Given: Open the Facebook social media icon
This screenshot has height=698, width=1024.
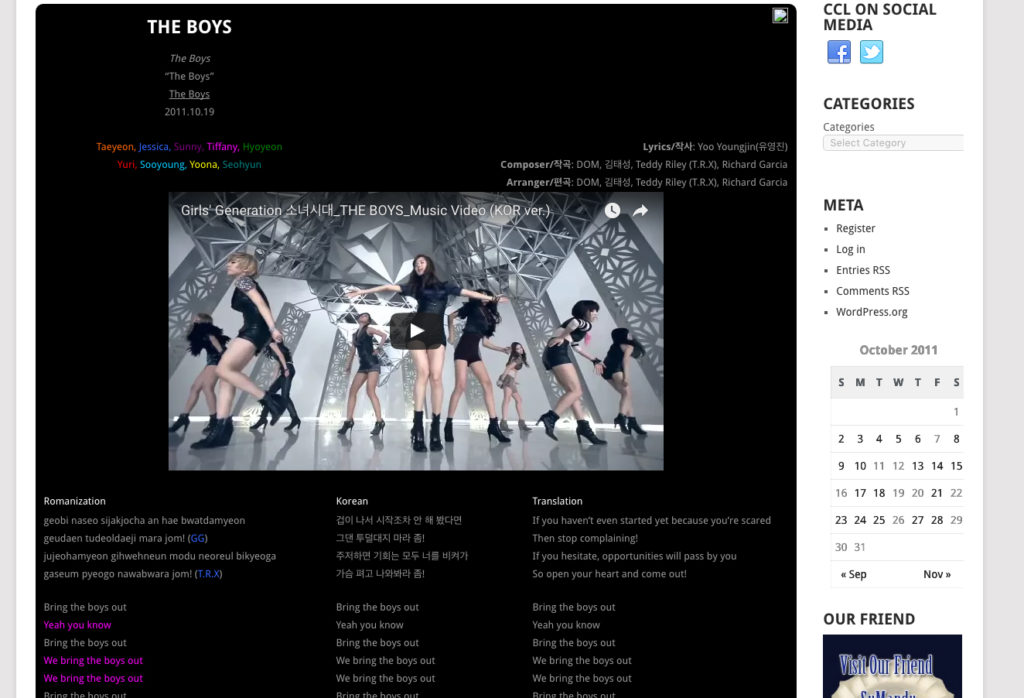Looking at the screenshot, I should point(839,52).
